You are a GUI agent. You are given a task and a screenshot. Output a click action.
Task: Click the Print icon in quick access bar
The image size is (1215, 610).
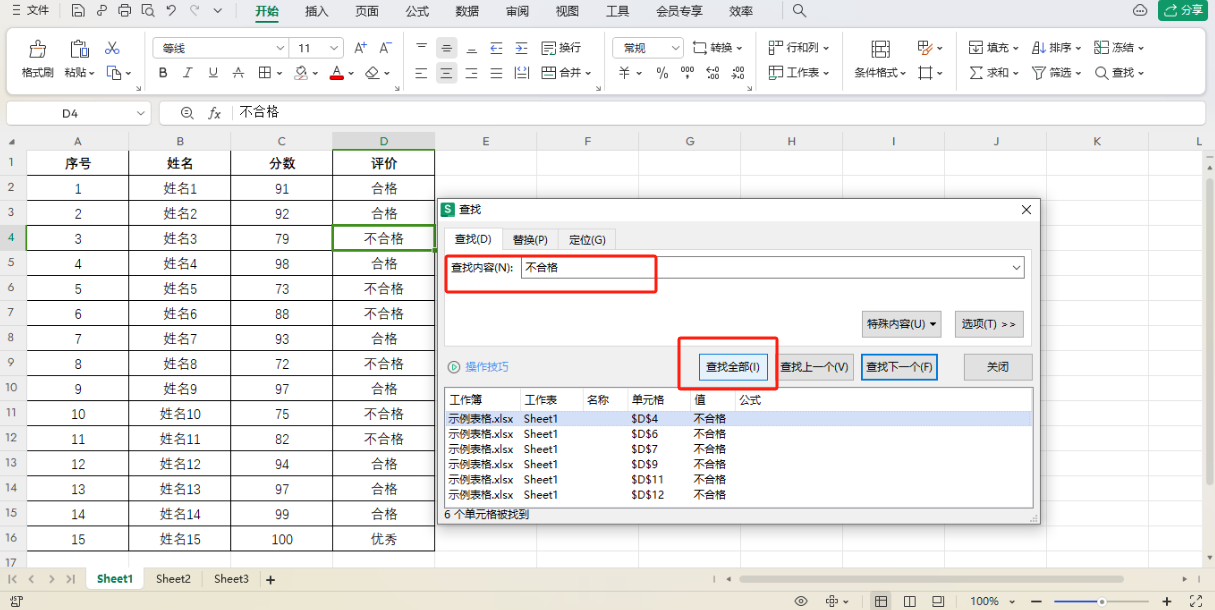[124, 11]
